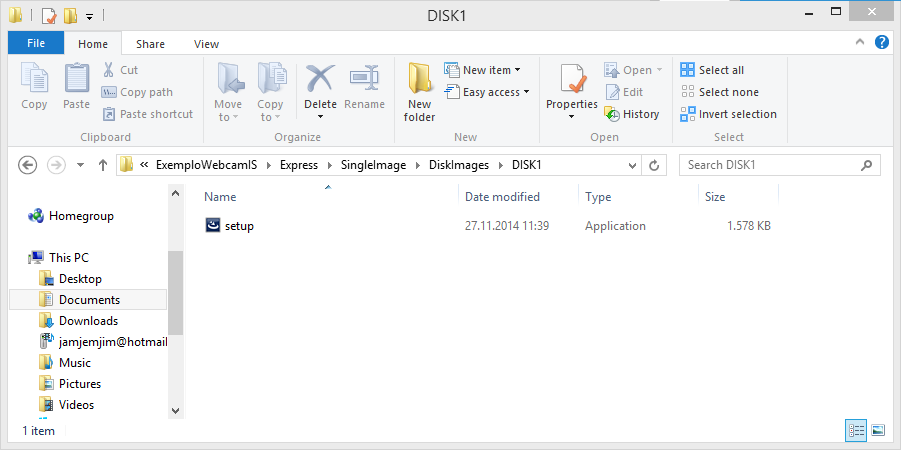Click the Properties icon
The width and height of the screenshot is (901, 450).
572,79
